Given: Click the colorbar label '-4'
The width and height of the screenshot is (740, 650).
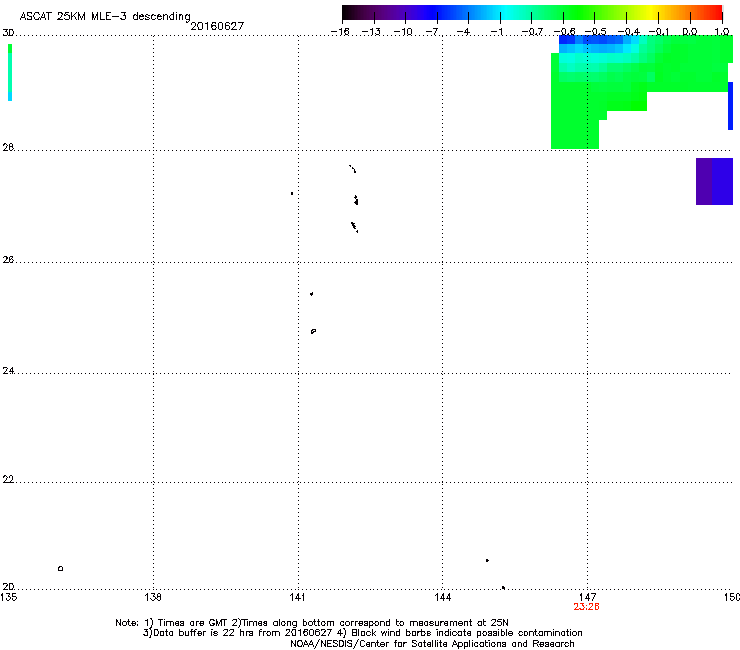Looking at the screenshot, I should (463, 32).
